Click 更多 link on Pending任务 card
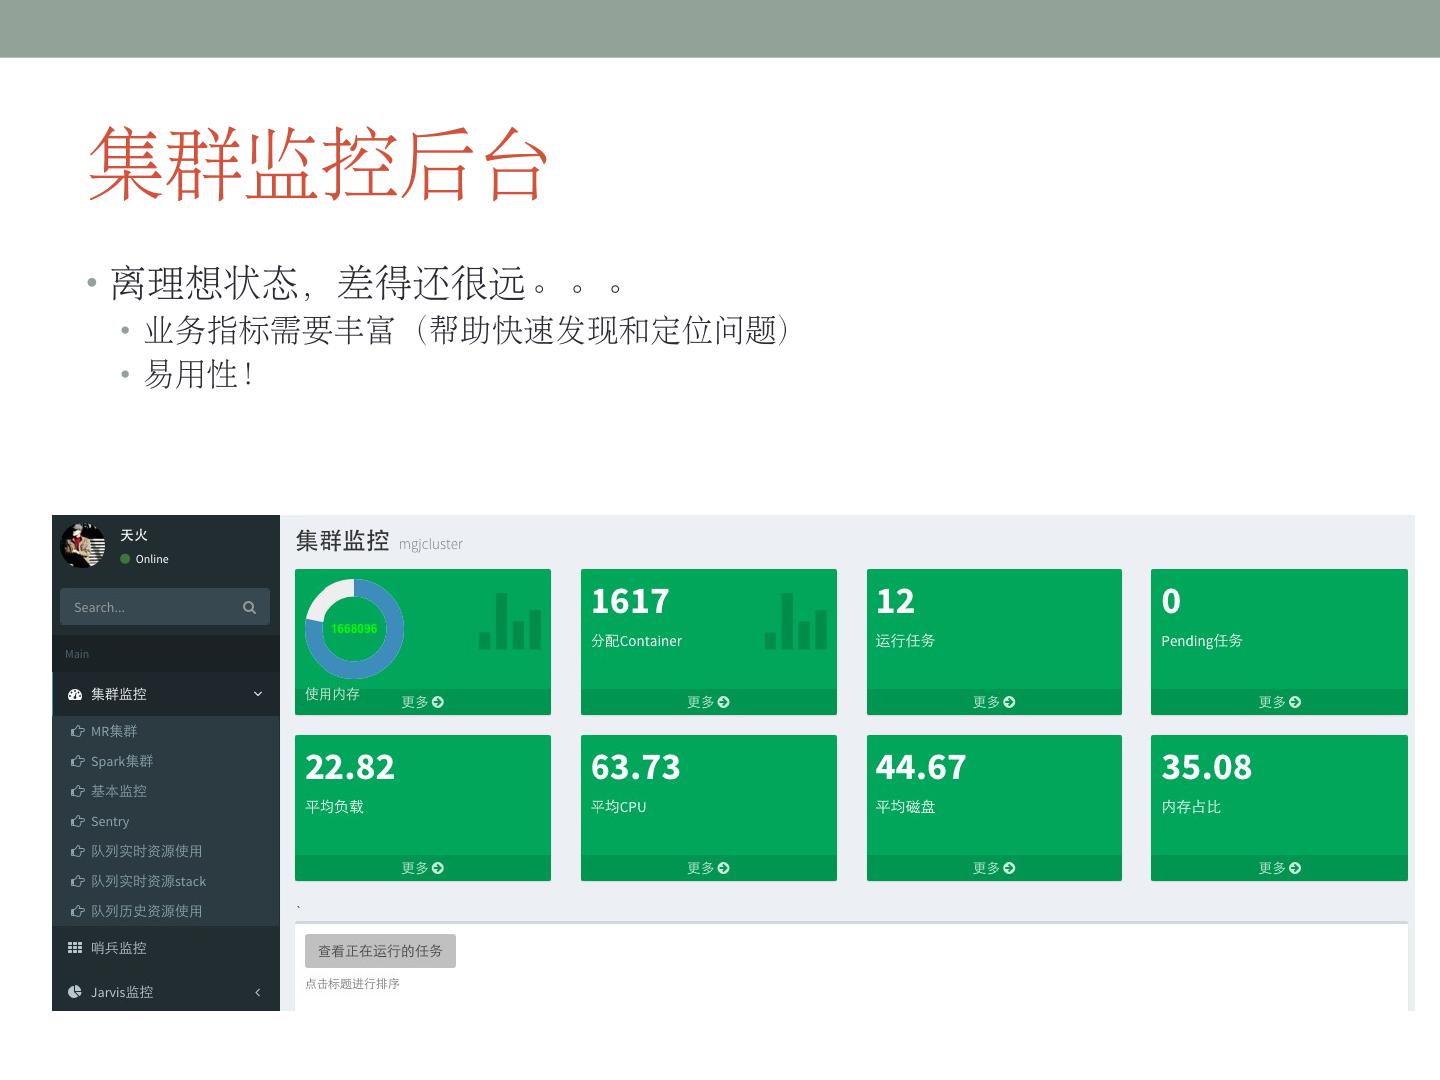1440x1080 pixels. point(1279,702)
